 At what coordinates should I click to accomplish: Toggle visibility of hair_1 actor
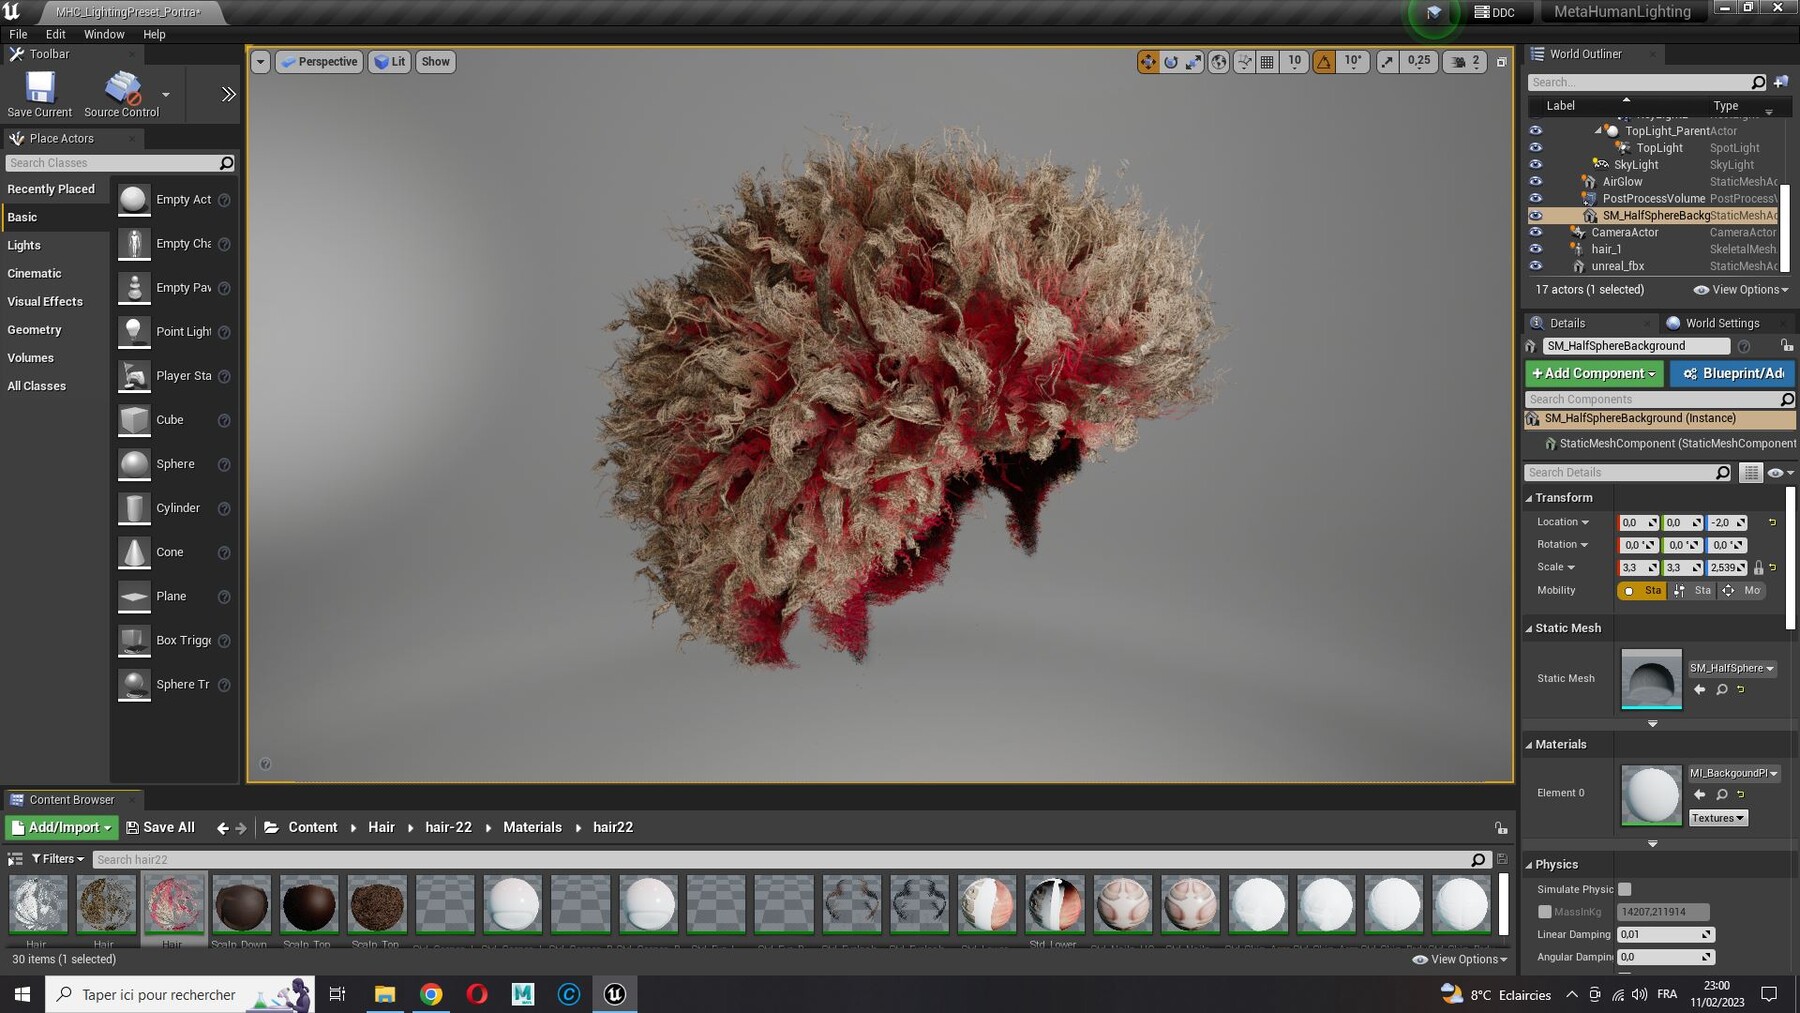(x=1535, y=249)
